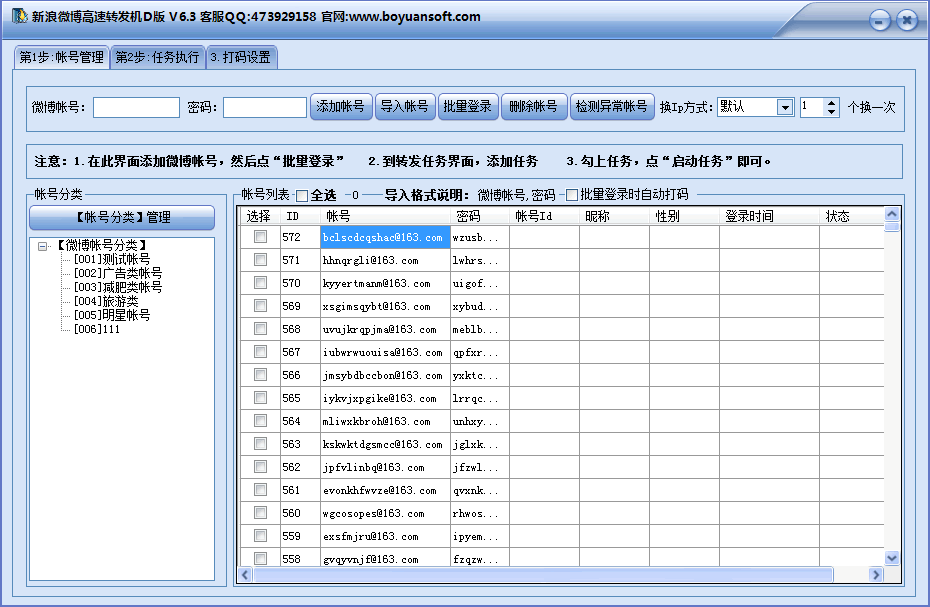Check the box for account ID 567
The width and height of the screenshot is (930, 607).
(x=260, y=352)
